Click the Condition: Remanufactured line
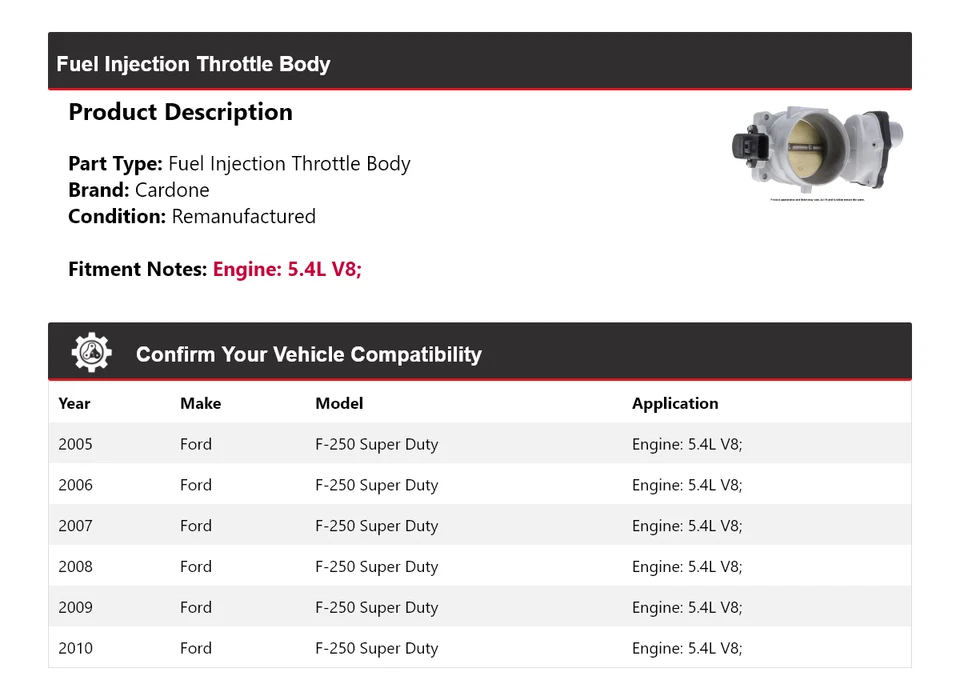This screenshot has height=700, width=960. (x=192, y=216)
